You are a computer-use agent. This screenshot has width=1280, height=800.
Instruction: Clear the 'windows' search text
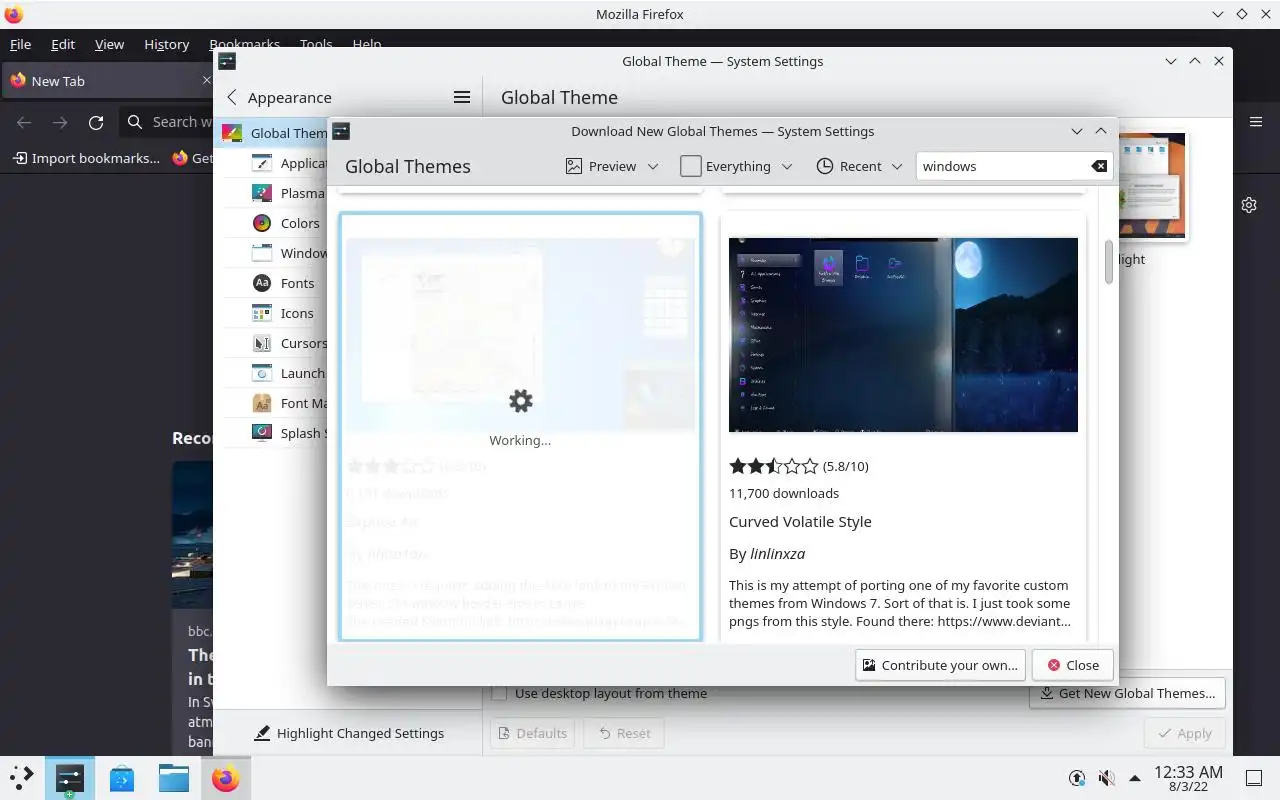click(x=1098, y=166)
